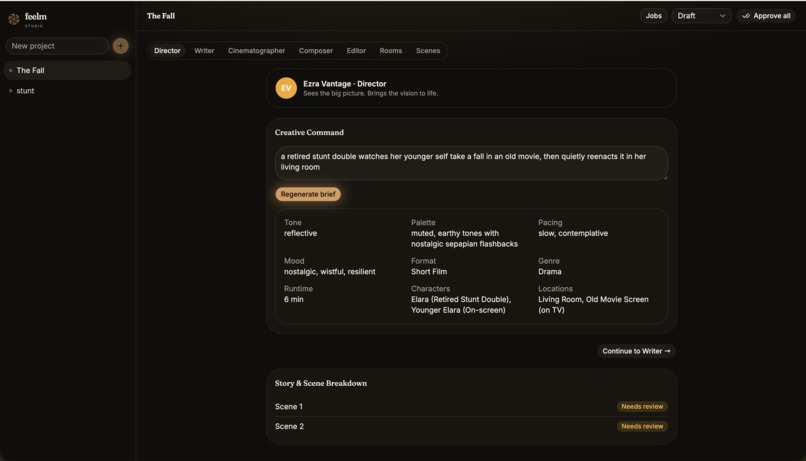
Task: Click Continue to Writer link
Action: point(636,351)
